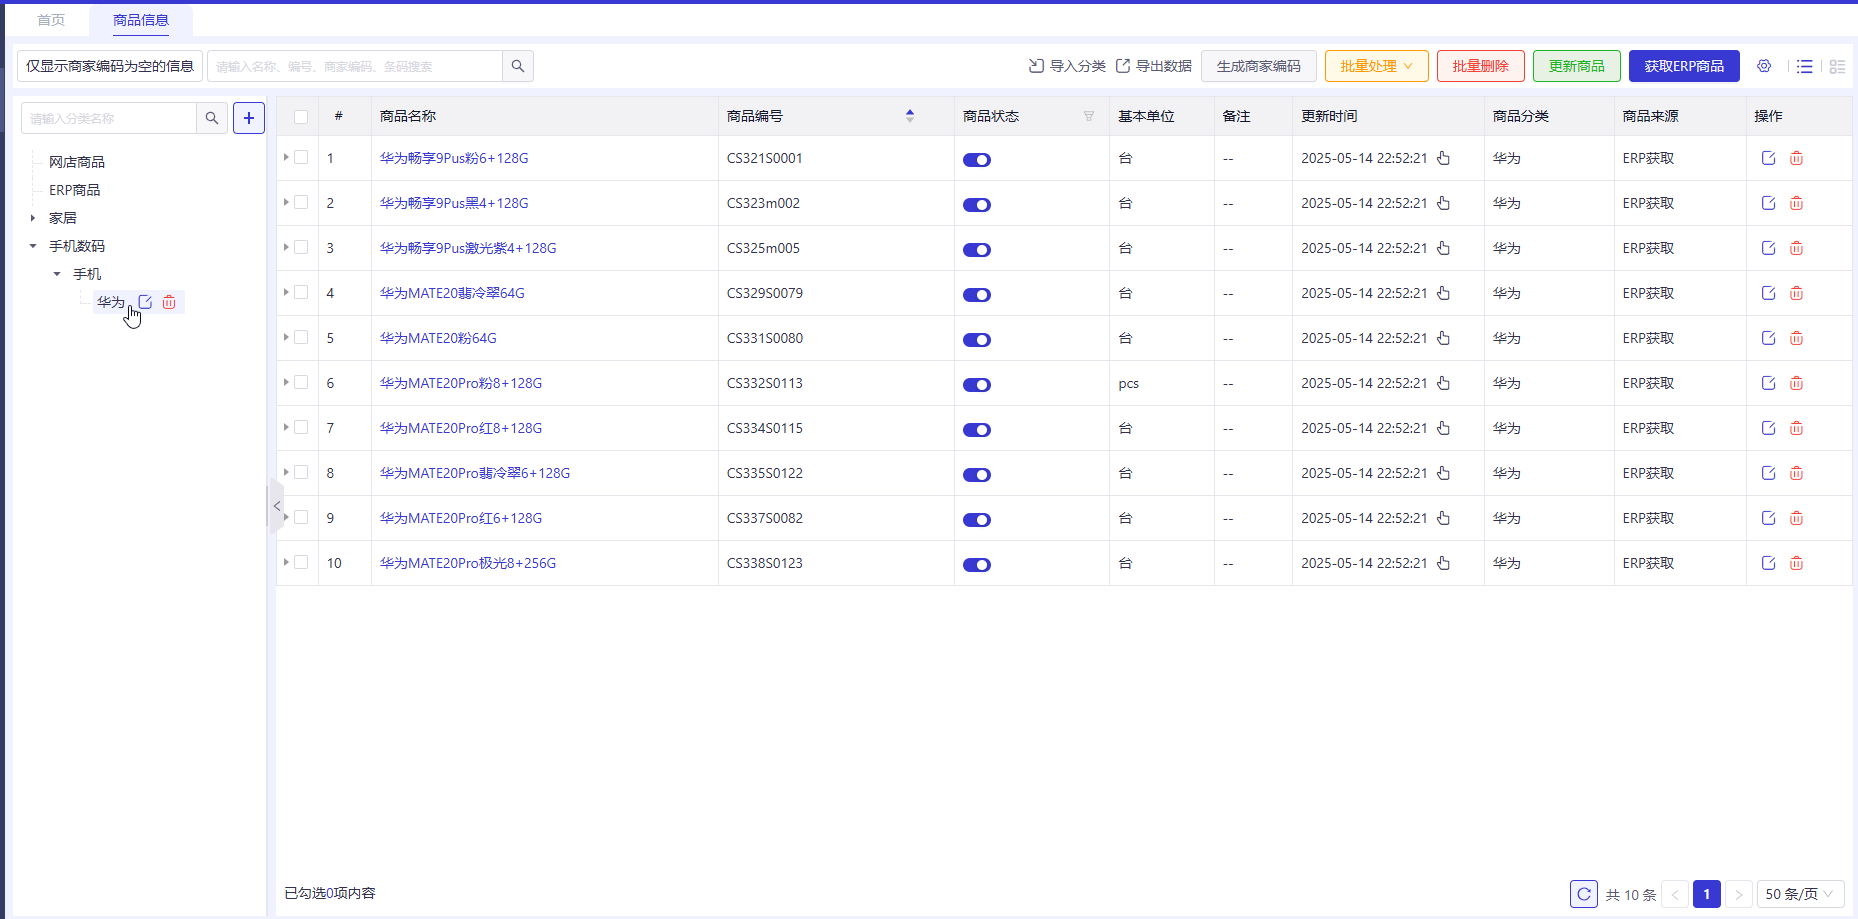Focus the product name search field
1858x919 pixels.
(x=355, y=66)
